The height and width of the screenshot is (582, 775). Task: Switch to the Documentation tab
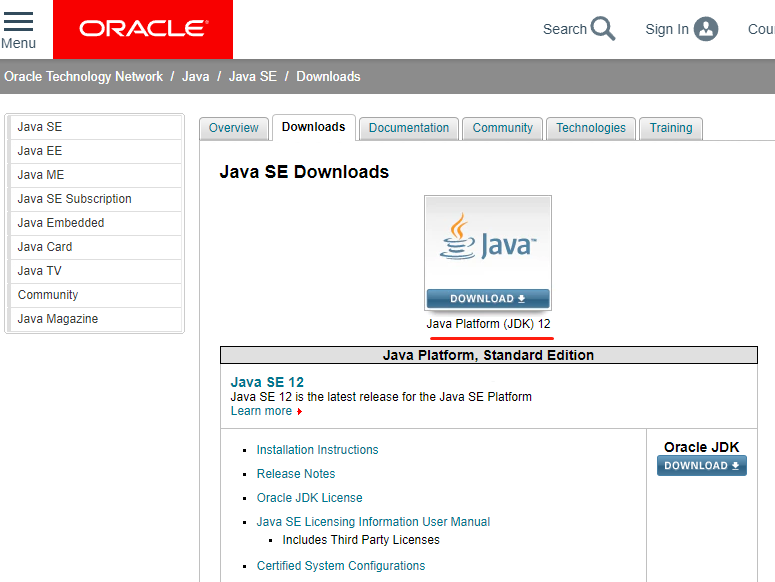click(409, 128)
